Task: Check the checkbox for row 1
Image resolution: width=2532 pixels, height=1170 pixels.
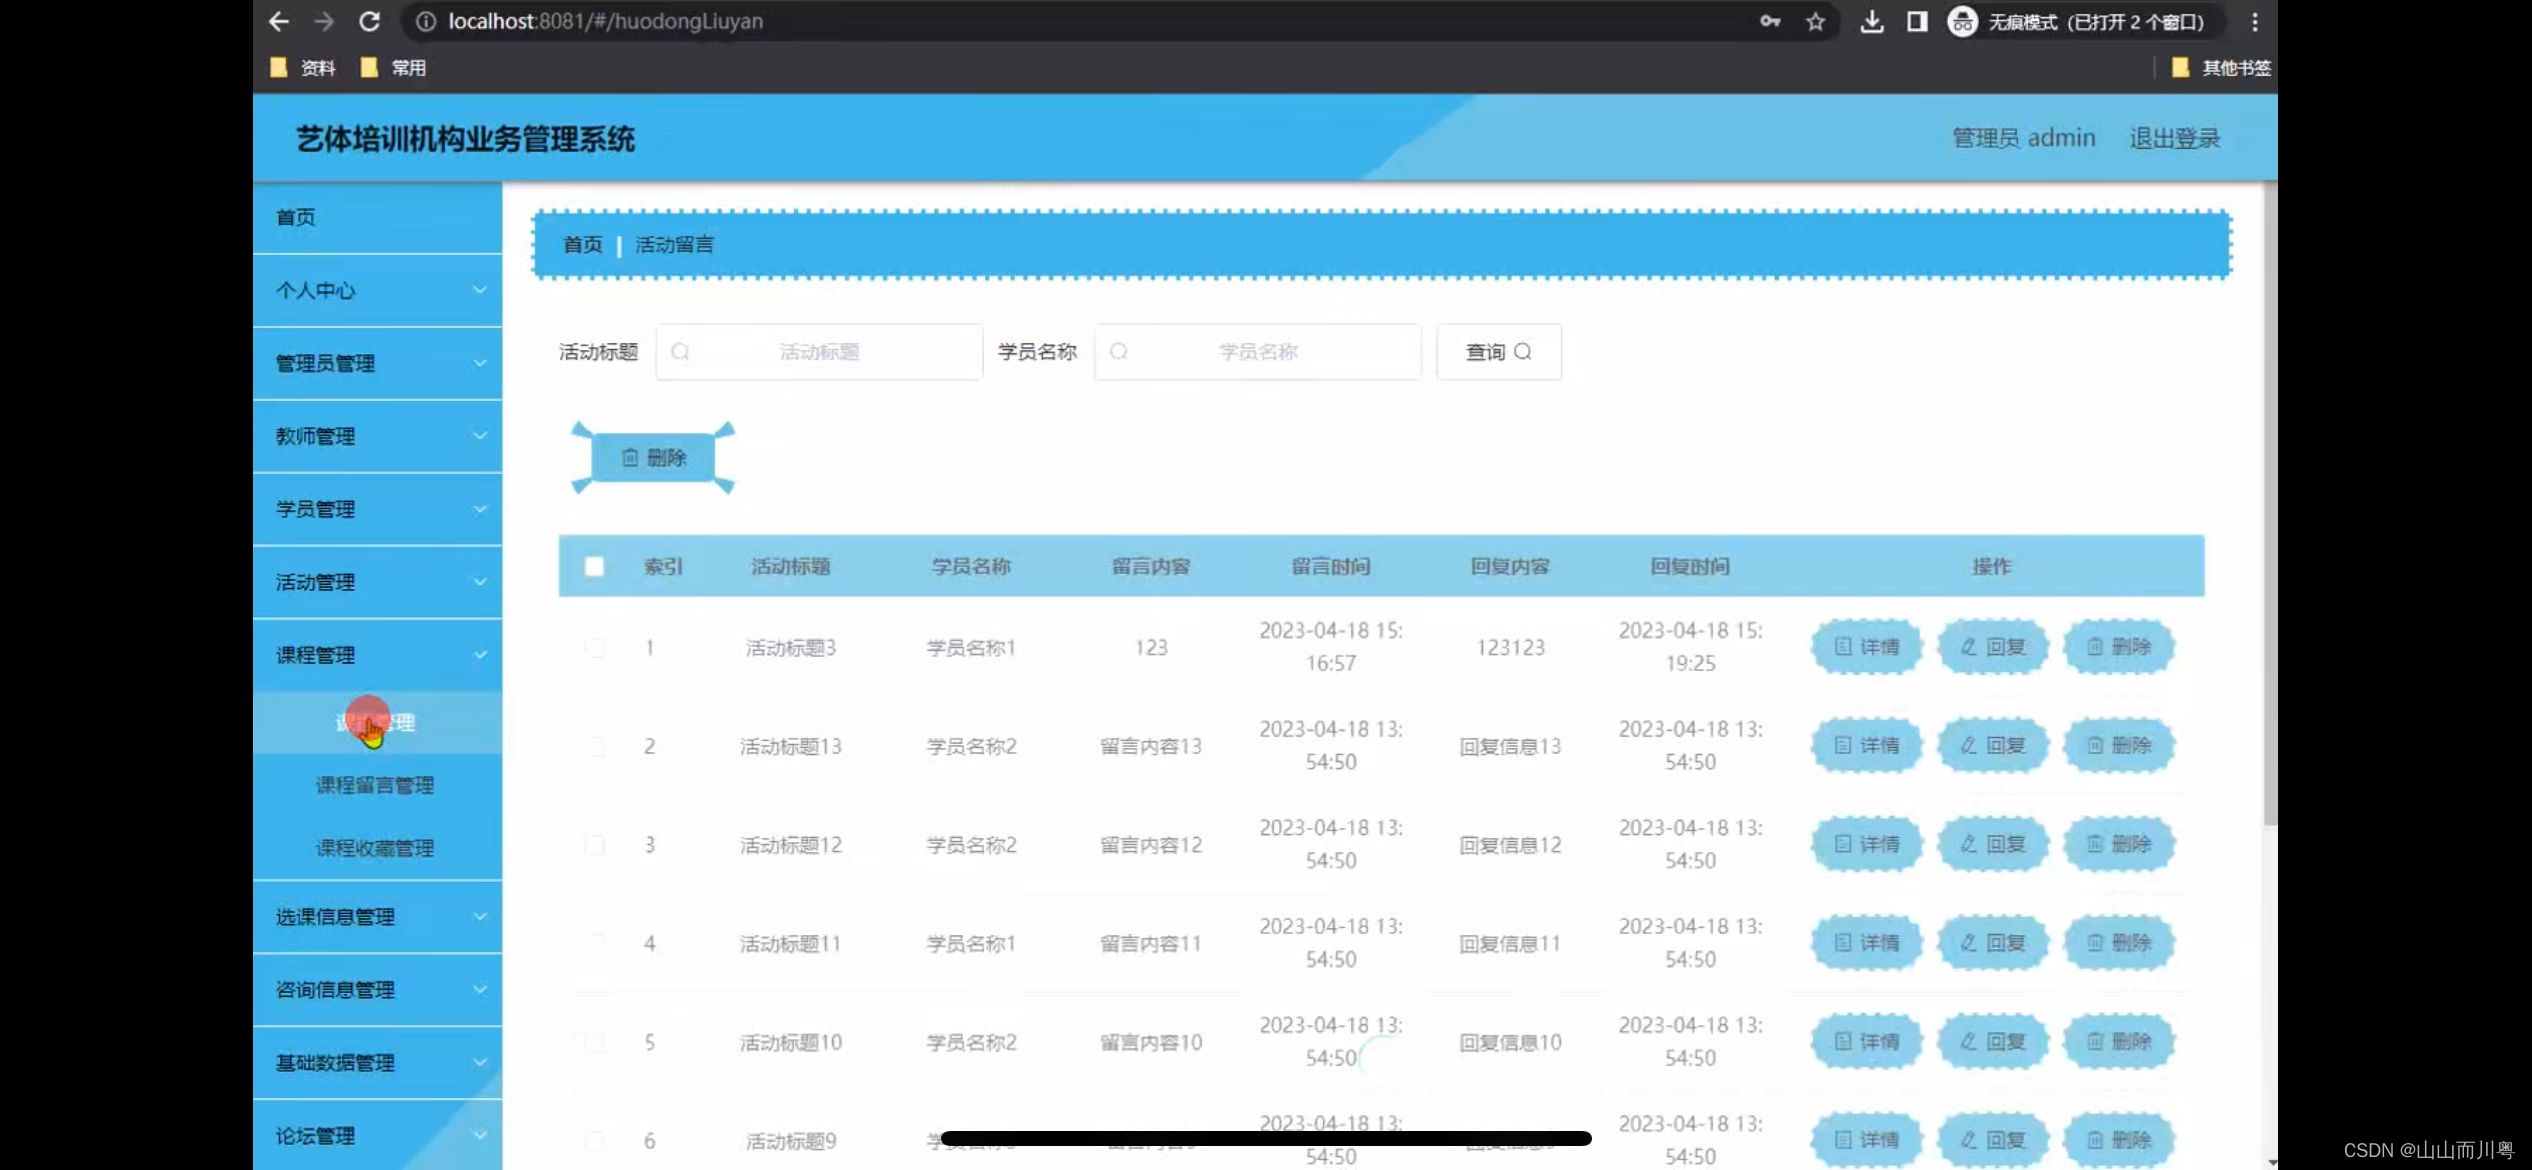Action: pyautogui.click(x=595, y=648)
